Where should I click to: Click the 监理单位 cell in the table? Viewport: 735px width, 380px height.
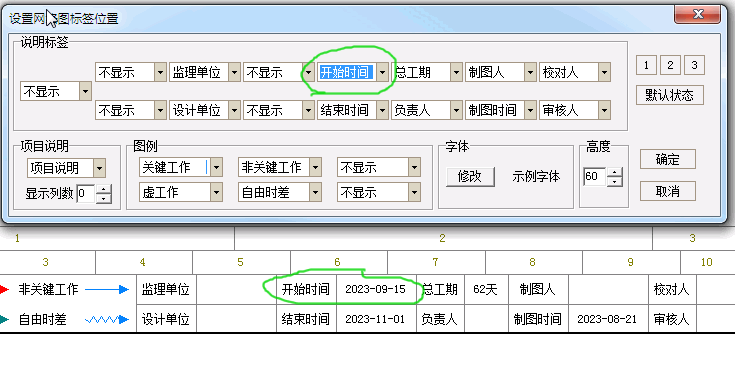coord(166,289)
